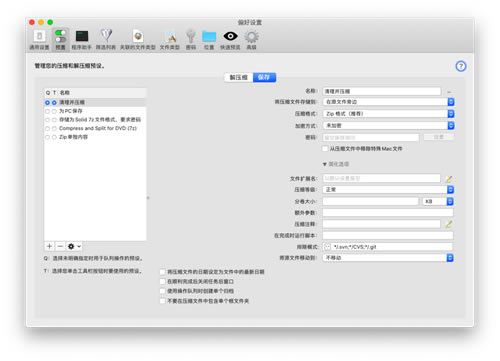Select T radio for 'Zip 单独内容' preset
The width and height of the screenshot is (500, 361).
(54, 137)
